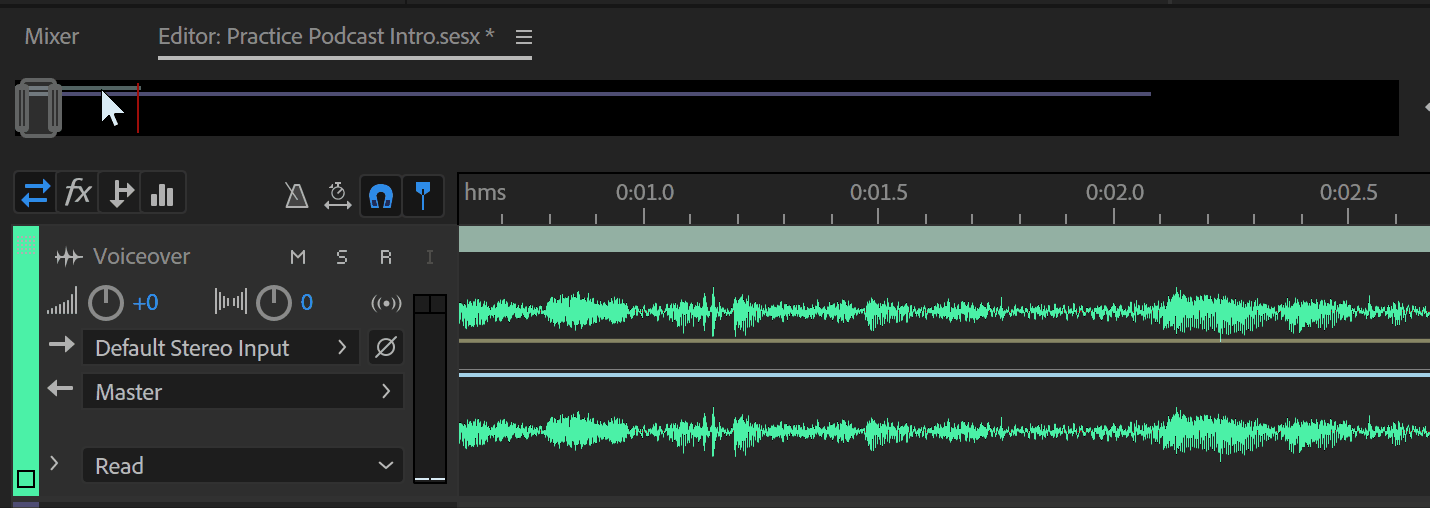Click timeline ruler at 0:01.0
This screenshot has height=508, width=1430.
pyautogui.click(x=644, y=192)
